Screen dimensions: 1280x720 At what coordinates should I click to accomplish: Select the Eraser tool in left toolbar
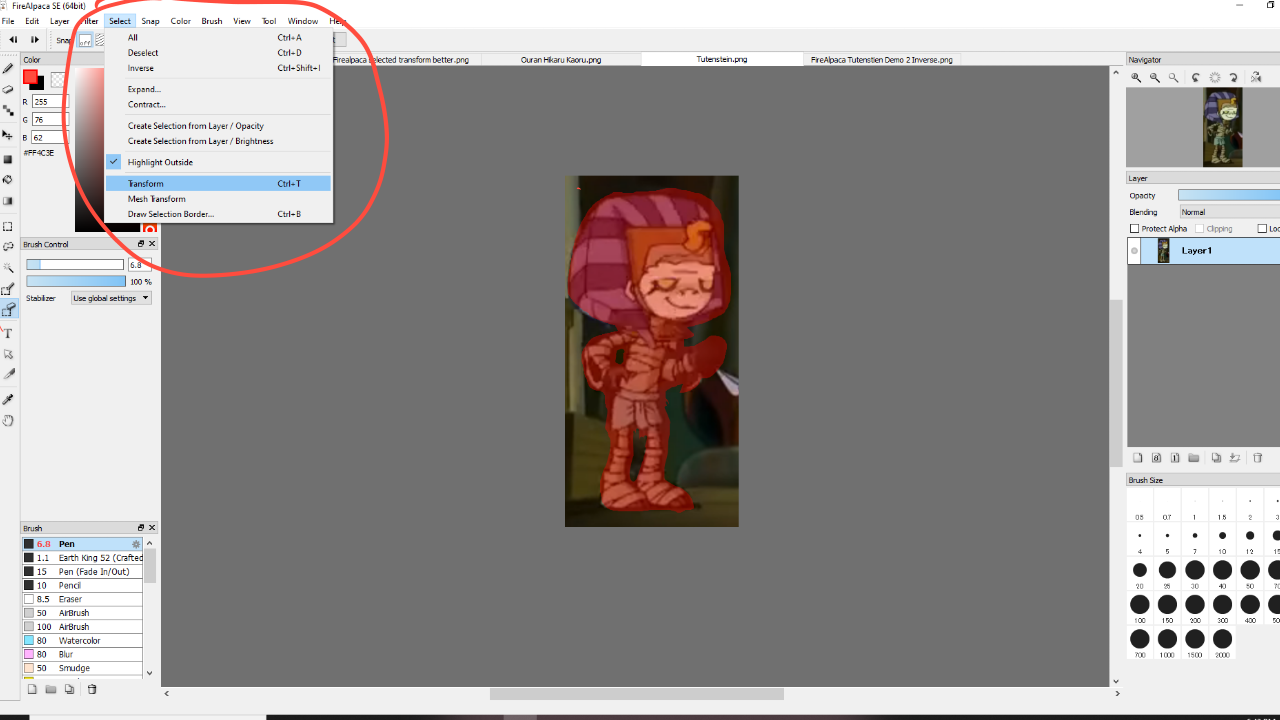(x=8, y=89)
